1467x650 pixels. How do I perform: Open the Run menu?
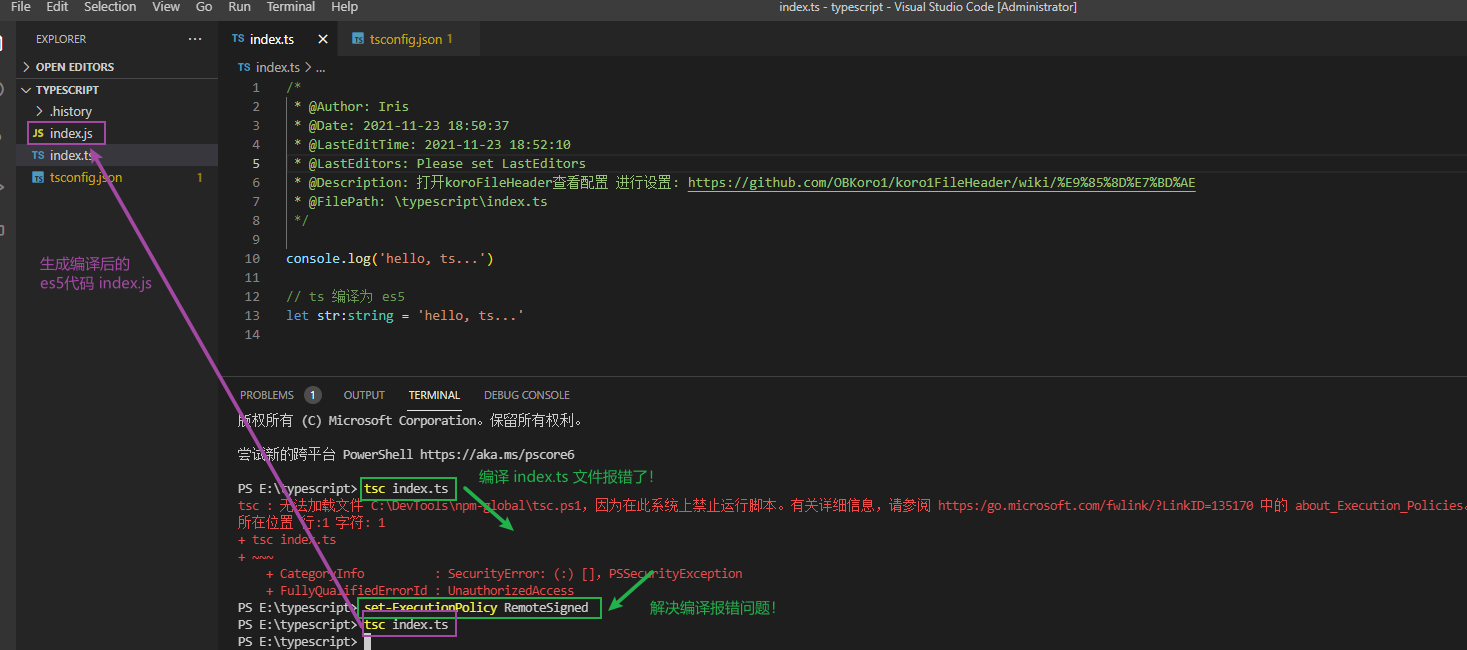(x=239, y=7)
